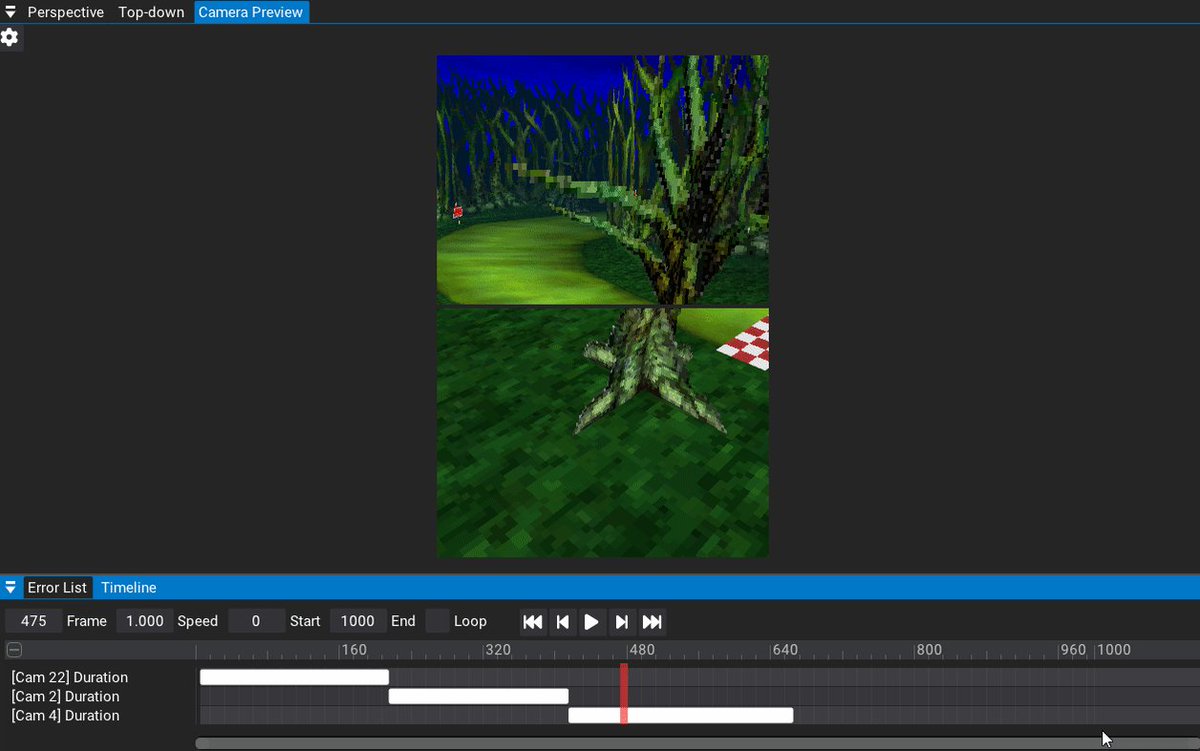Step back one frame
1200x751 pixels.
pos(563,622)
